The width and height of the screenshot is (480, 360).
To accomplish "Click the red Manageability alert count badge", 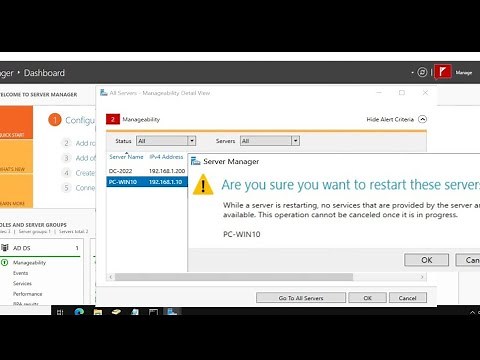I will [113, 119].
